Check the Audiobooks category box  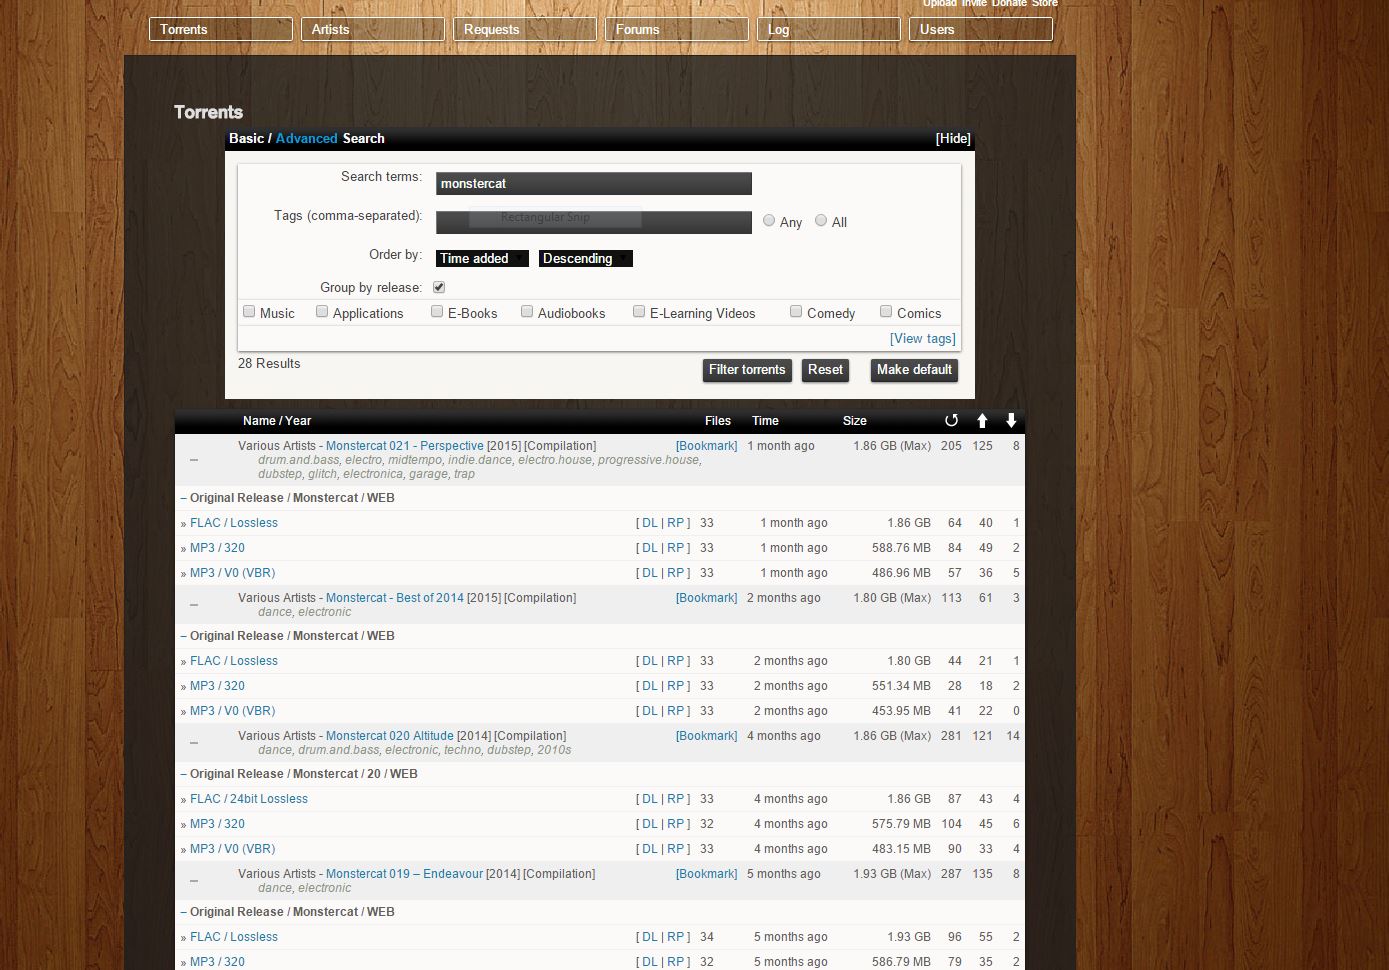point(527,311)
